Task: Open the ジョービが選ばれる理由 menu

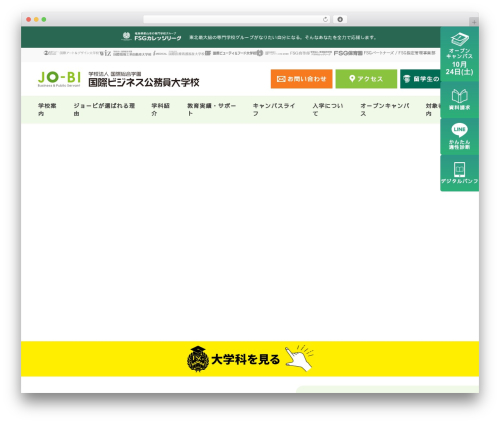Action: pos(104,109)
